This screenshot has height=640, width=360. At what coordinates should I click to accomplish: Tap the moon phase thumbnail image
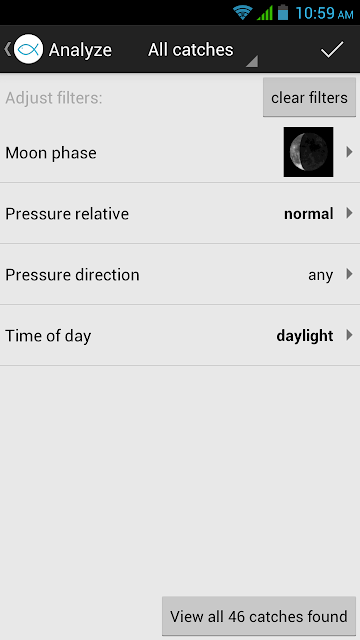(x=309, y=152)
